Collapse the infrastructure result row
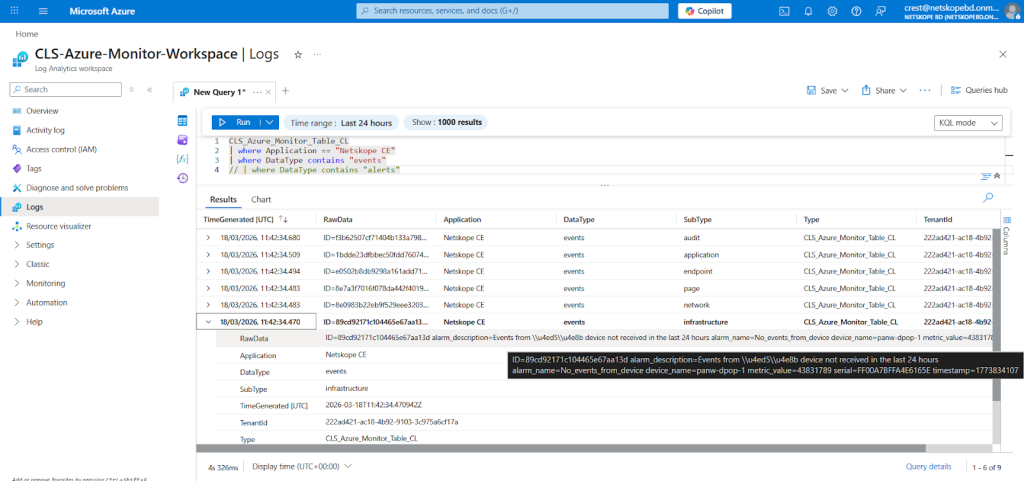 click(208, 321)
